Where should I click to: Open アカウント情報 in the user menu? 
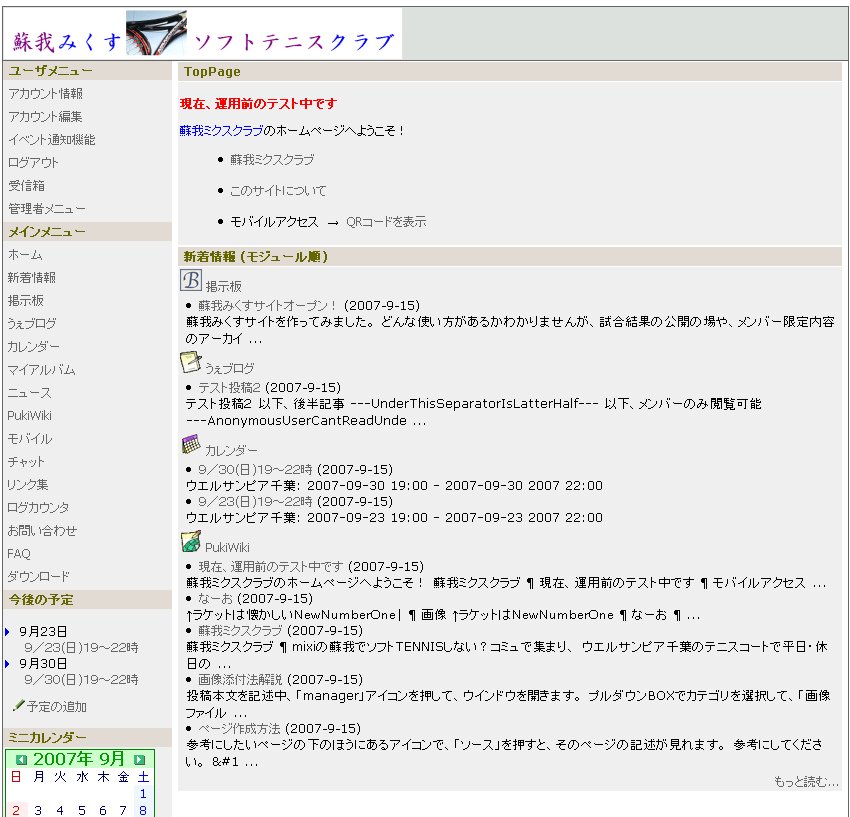pyautogui.click(x=45, y=93)
